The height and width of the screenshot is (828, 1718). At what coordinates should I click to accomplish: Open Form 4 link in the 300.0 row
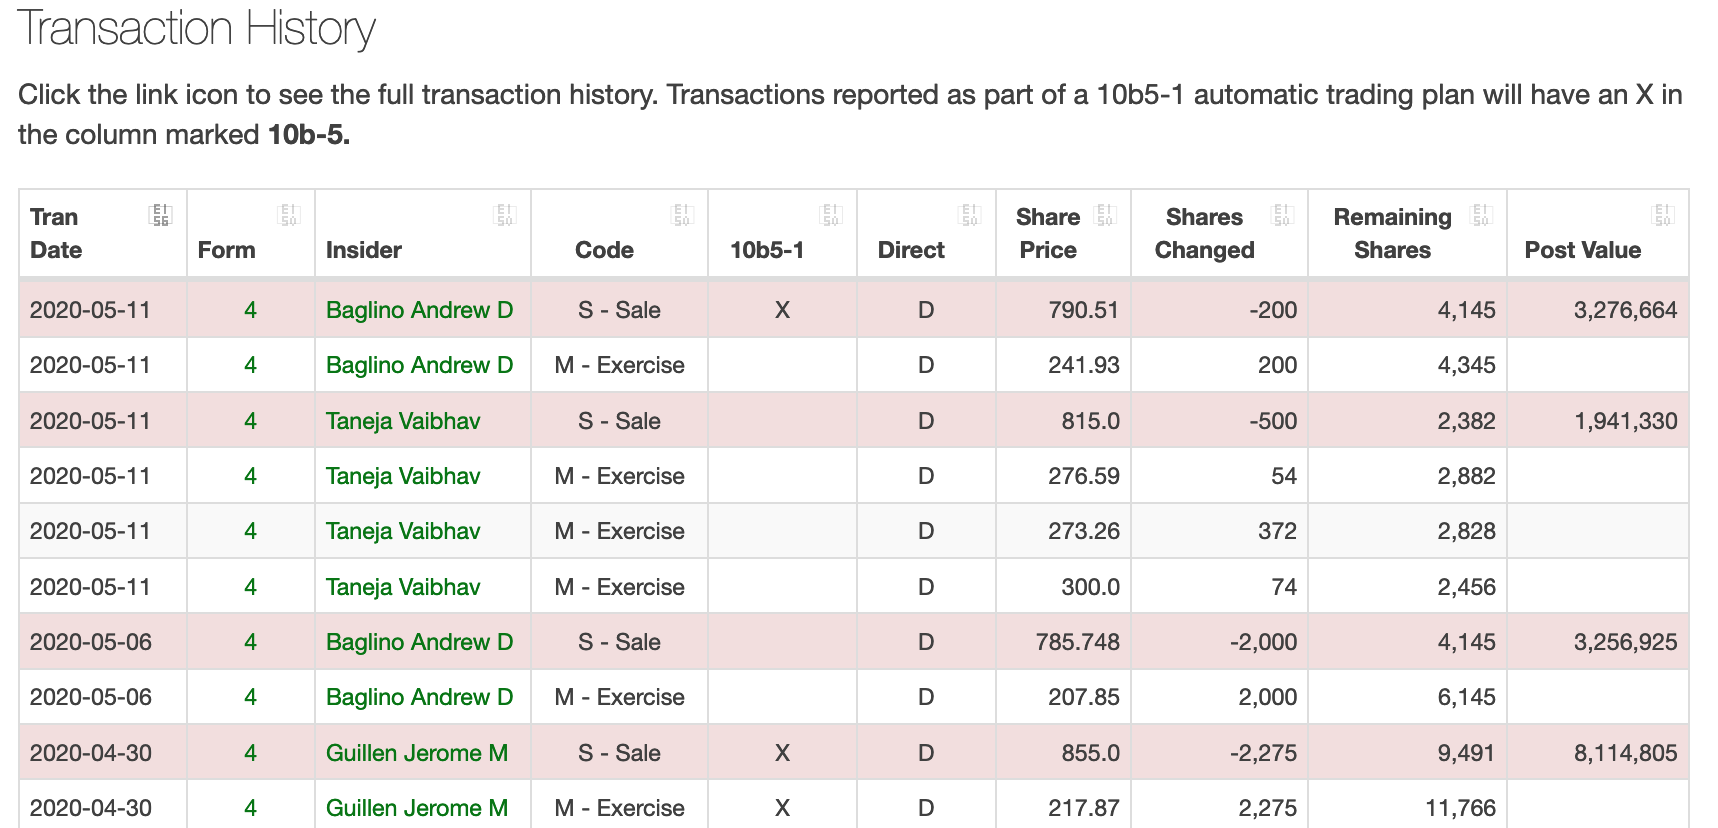[250, 587]
